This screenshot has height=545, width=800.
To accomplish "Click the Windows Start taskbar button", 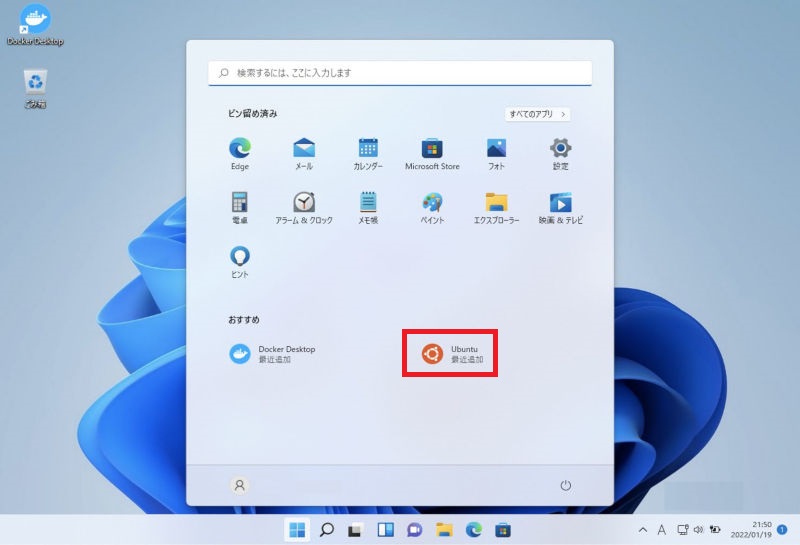I will pos(297,530).
